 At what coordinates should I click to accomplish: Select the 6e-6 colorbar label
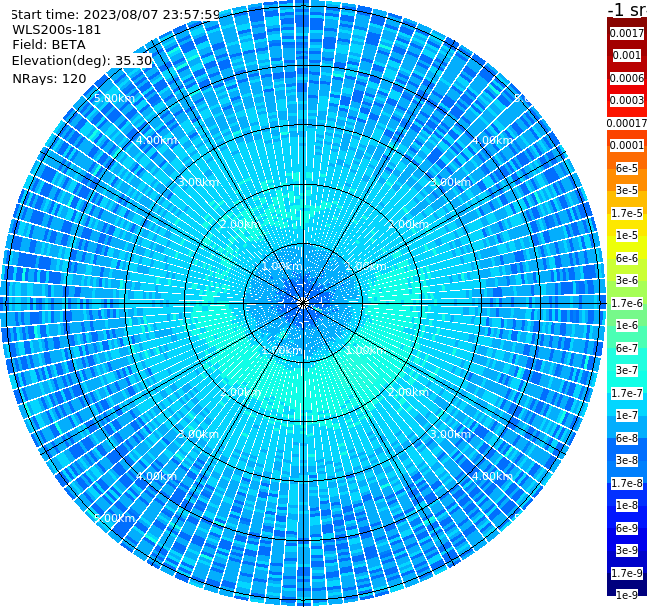(627, 258)
